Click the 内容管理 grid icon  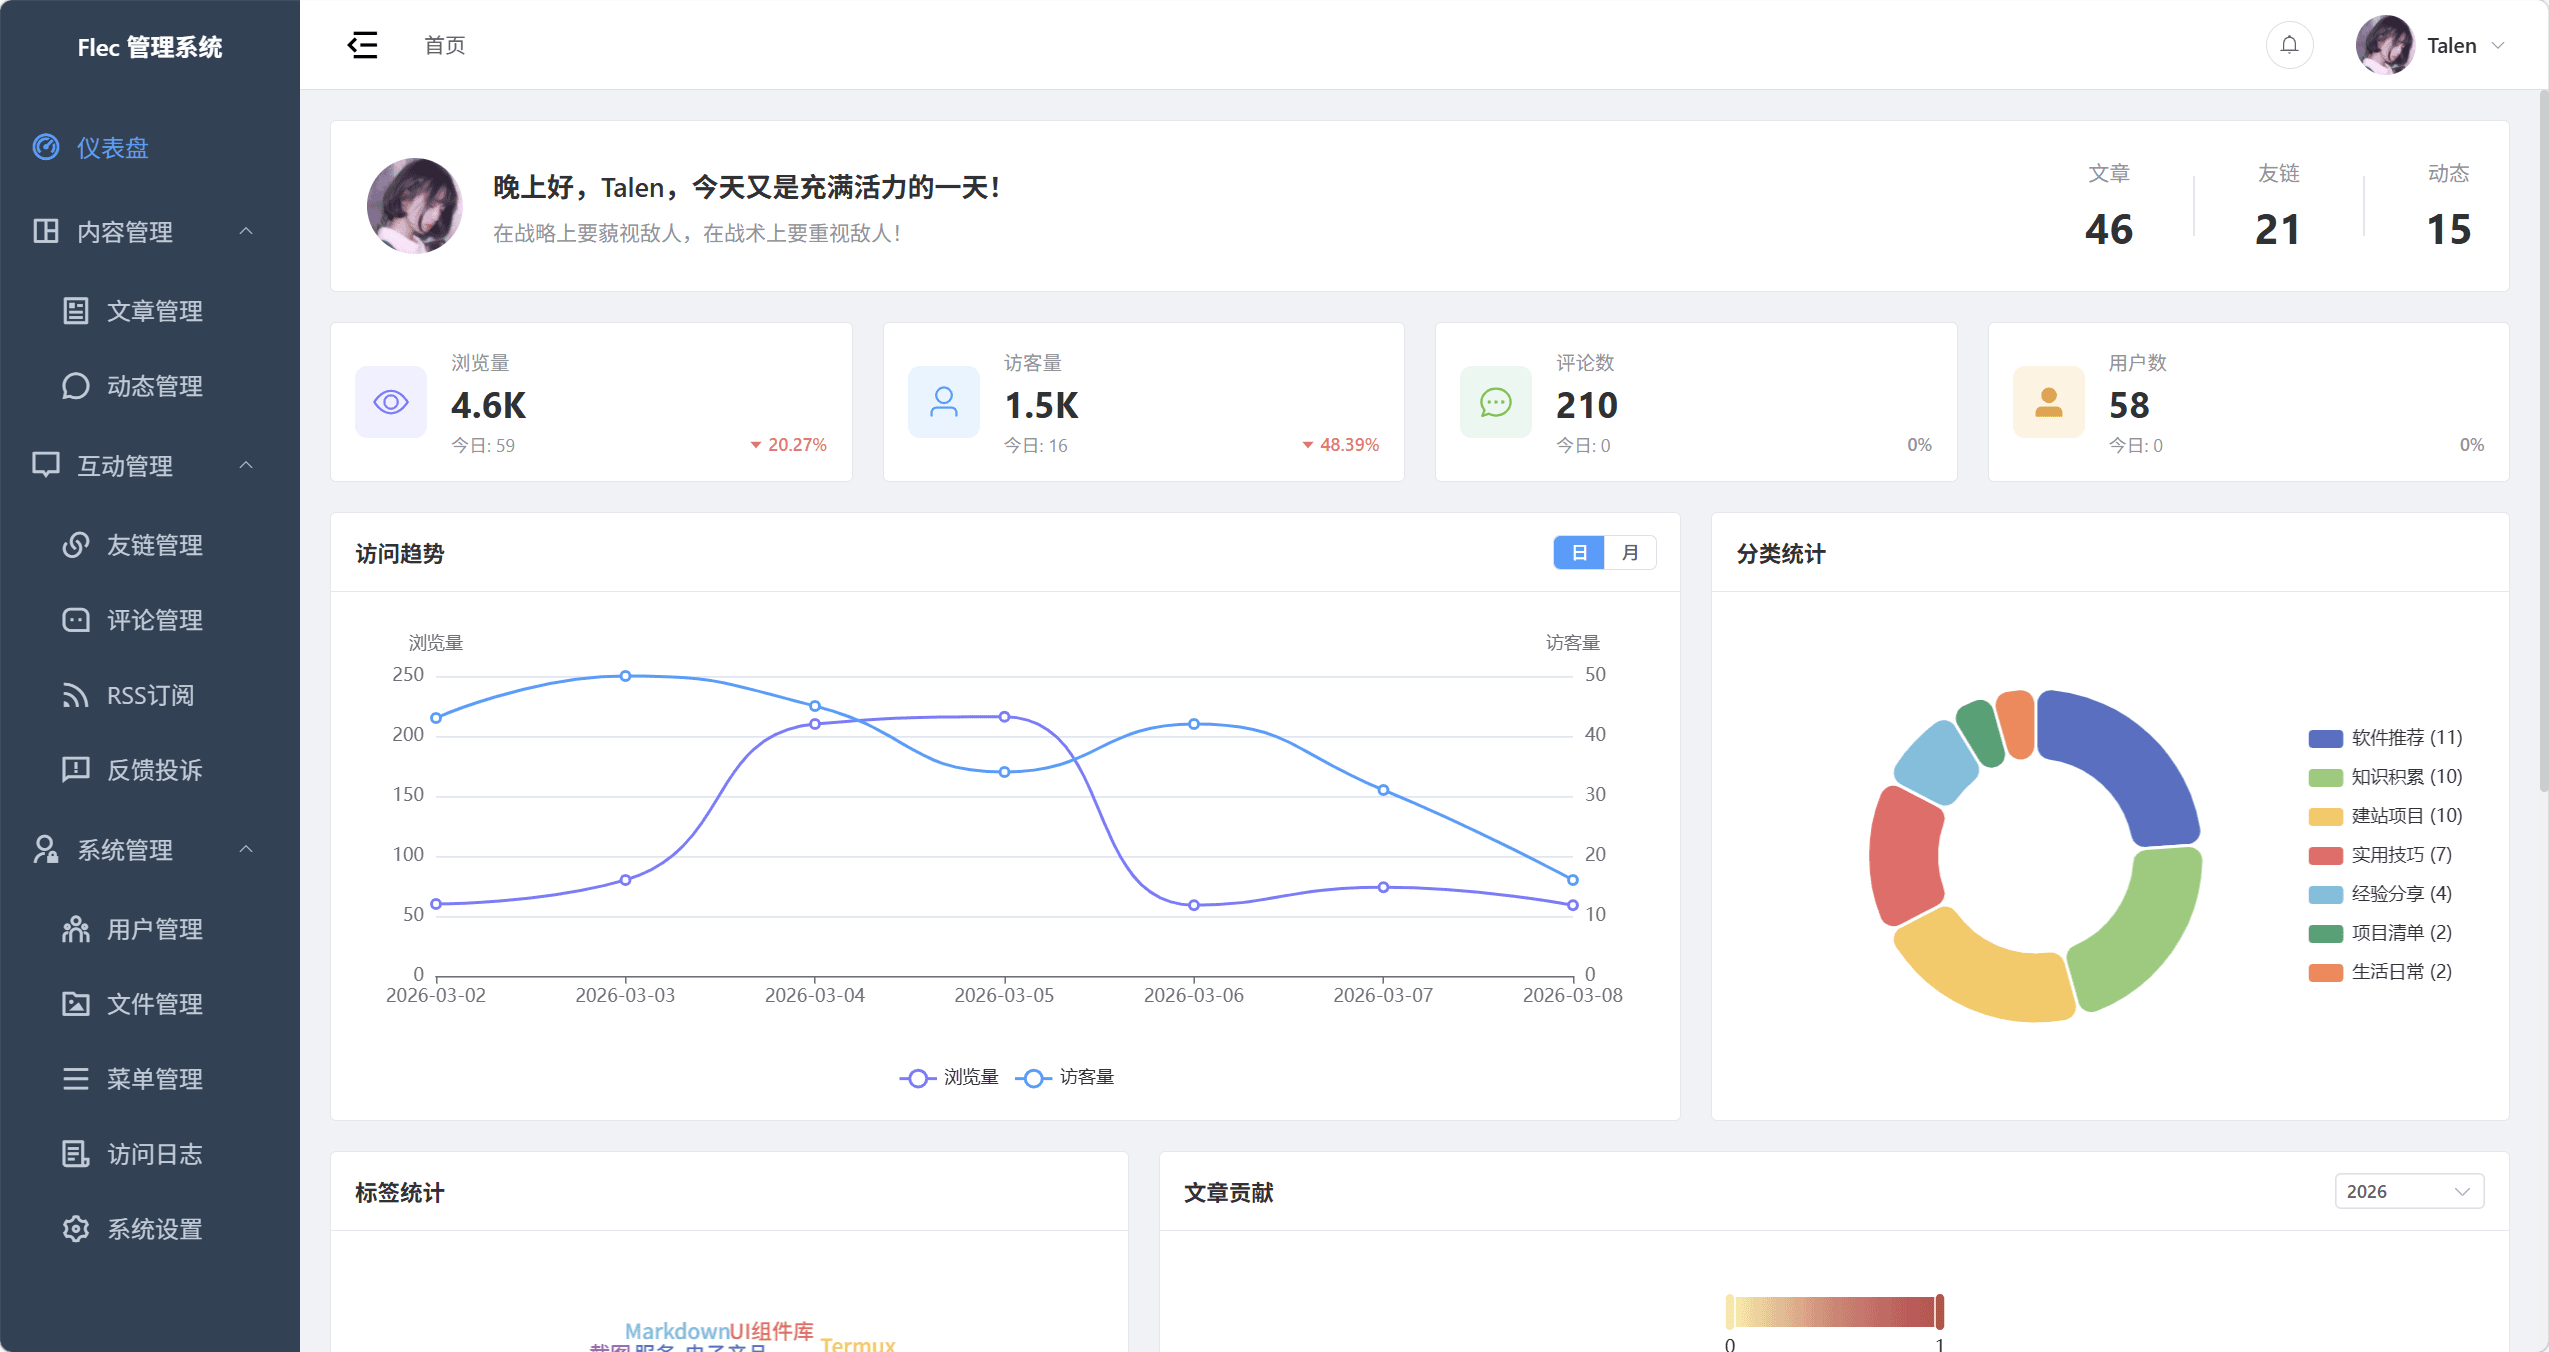pos(46,231)
